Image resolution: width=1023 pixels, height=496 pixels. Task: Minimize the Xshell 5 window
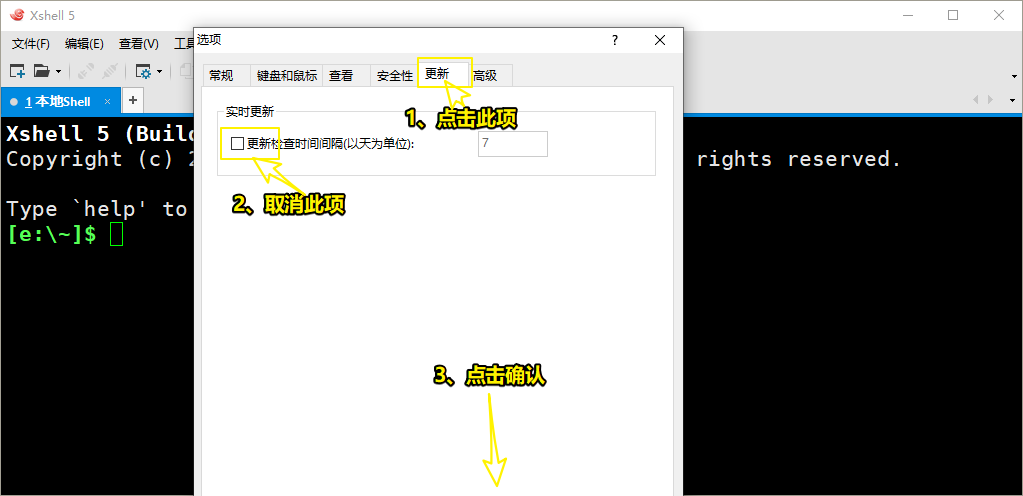[x=907, y=15]
